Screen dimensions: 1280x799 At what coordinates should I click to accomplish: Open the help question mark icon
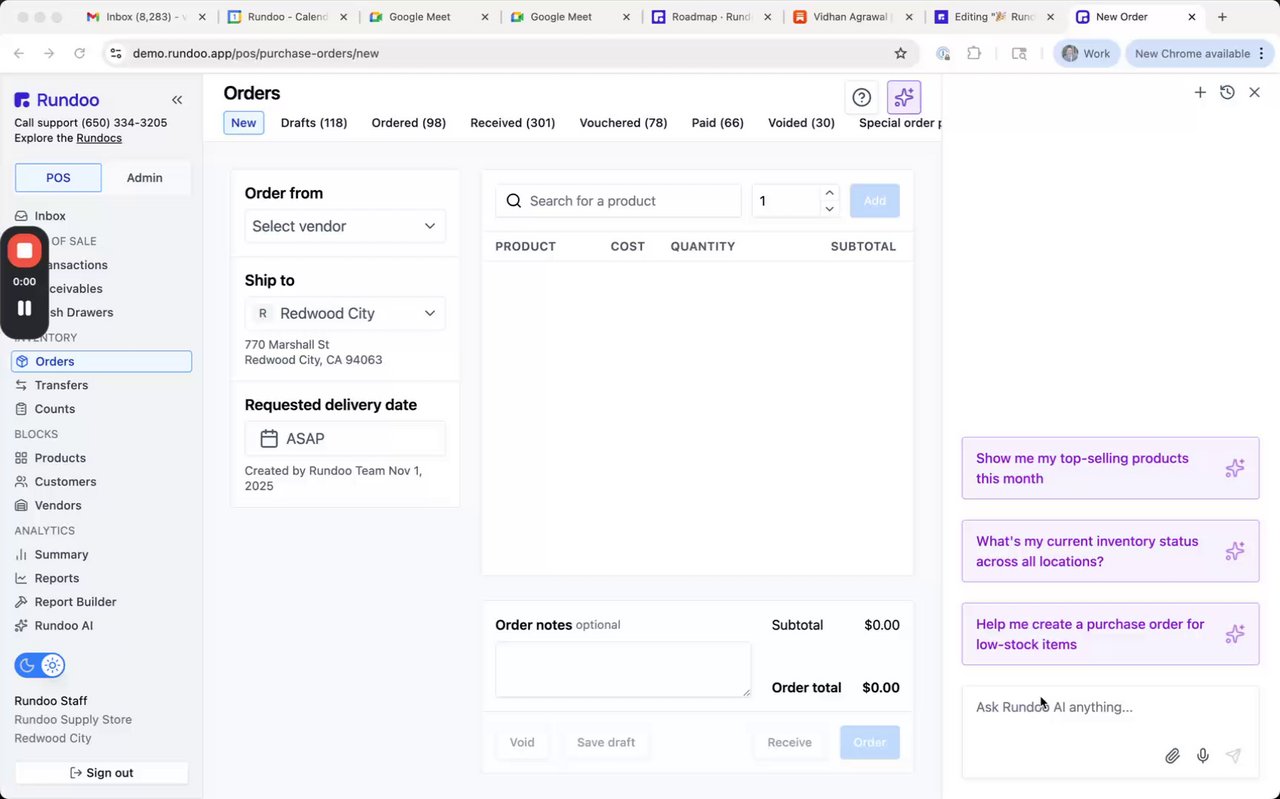click(861, 97)
